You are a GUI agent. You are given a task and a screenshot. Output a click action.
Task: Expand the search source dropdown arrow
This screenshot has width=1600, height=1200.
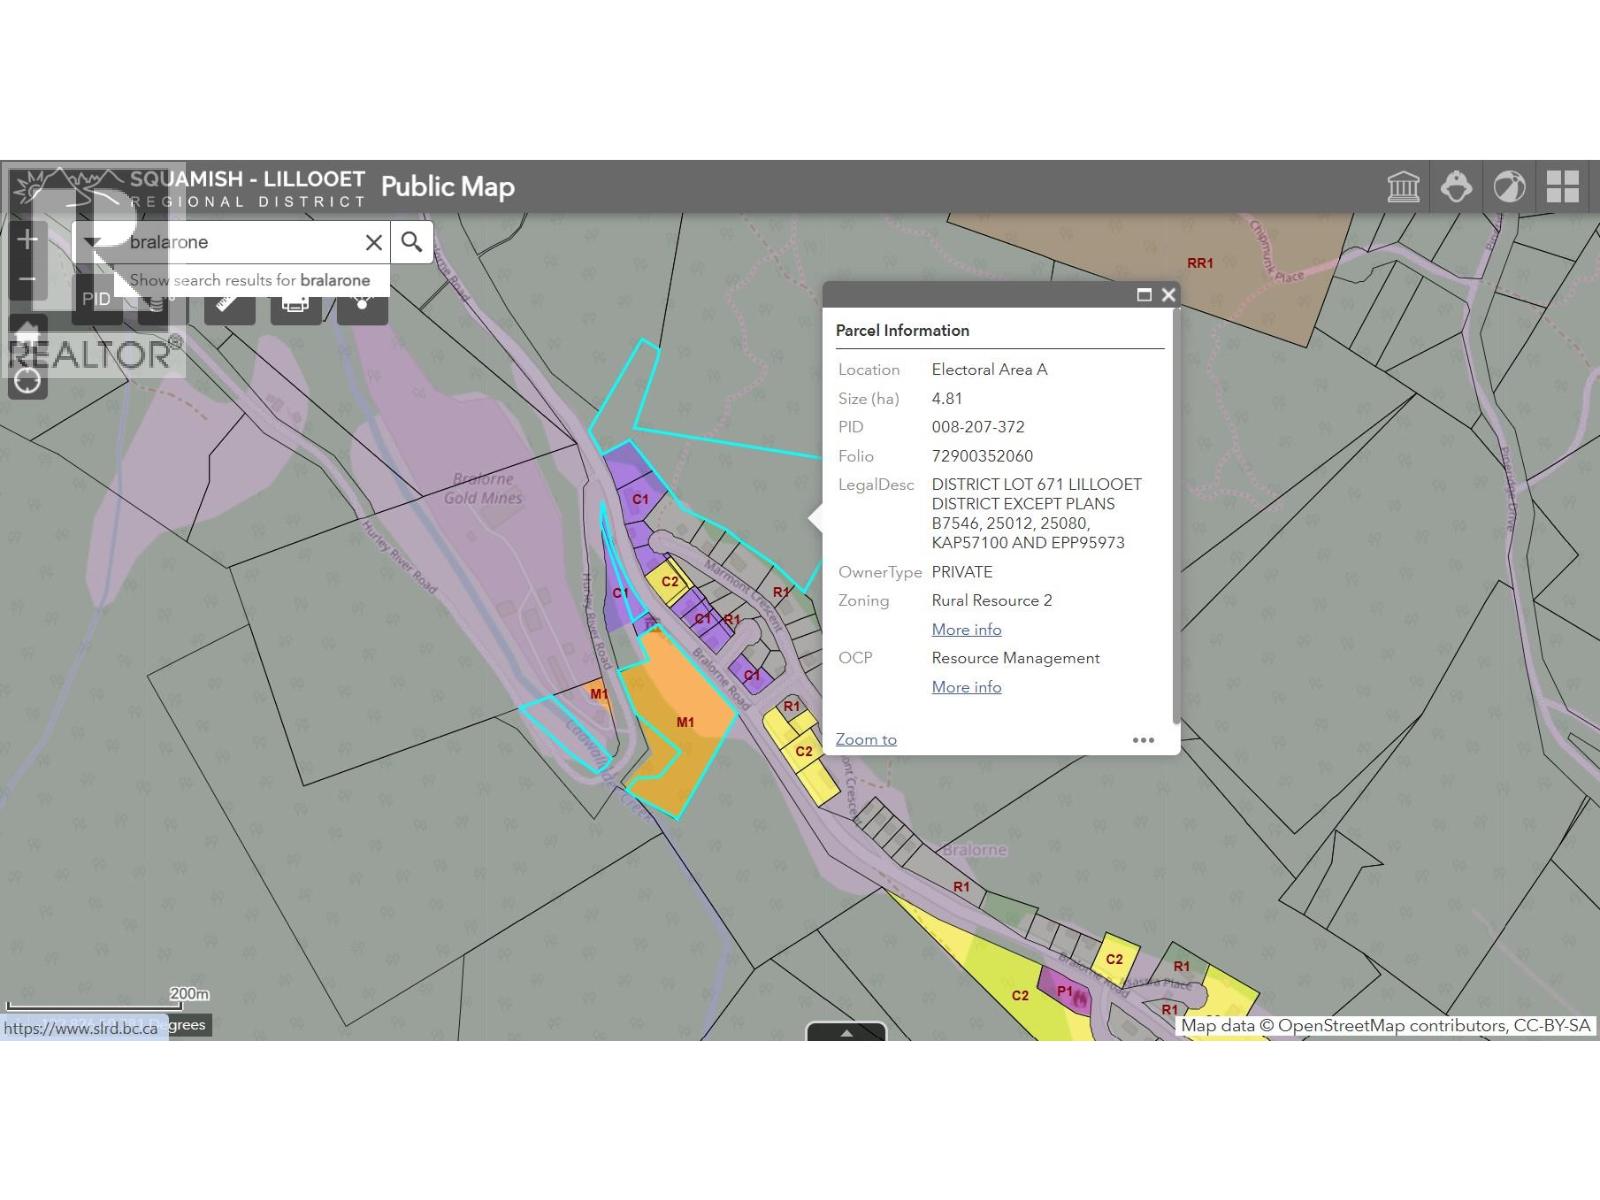pos(92,242)
